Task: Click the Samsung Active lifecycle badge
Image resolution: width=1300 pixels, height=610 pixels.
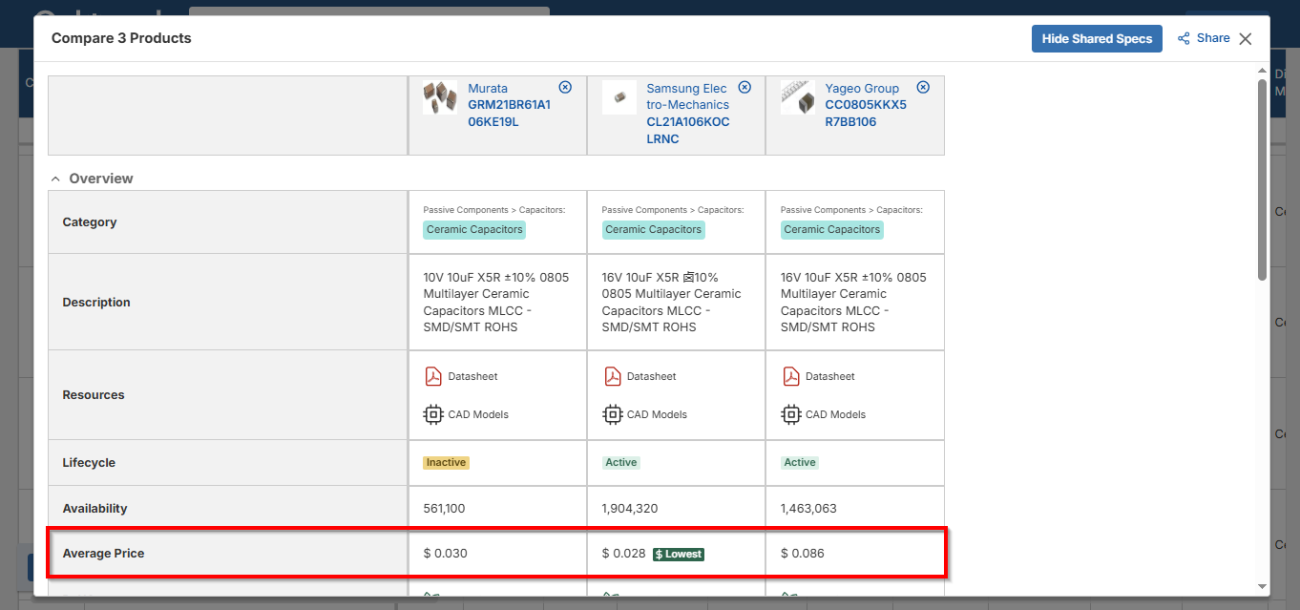Action: point(621,463)
